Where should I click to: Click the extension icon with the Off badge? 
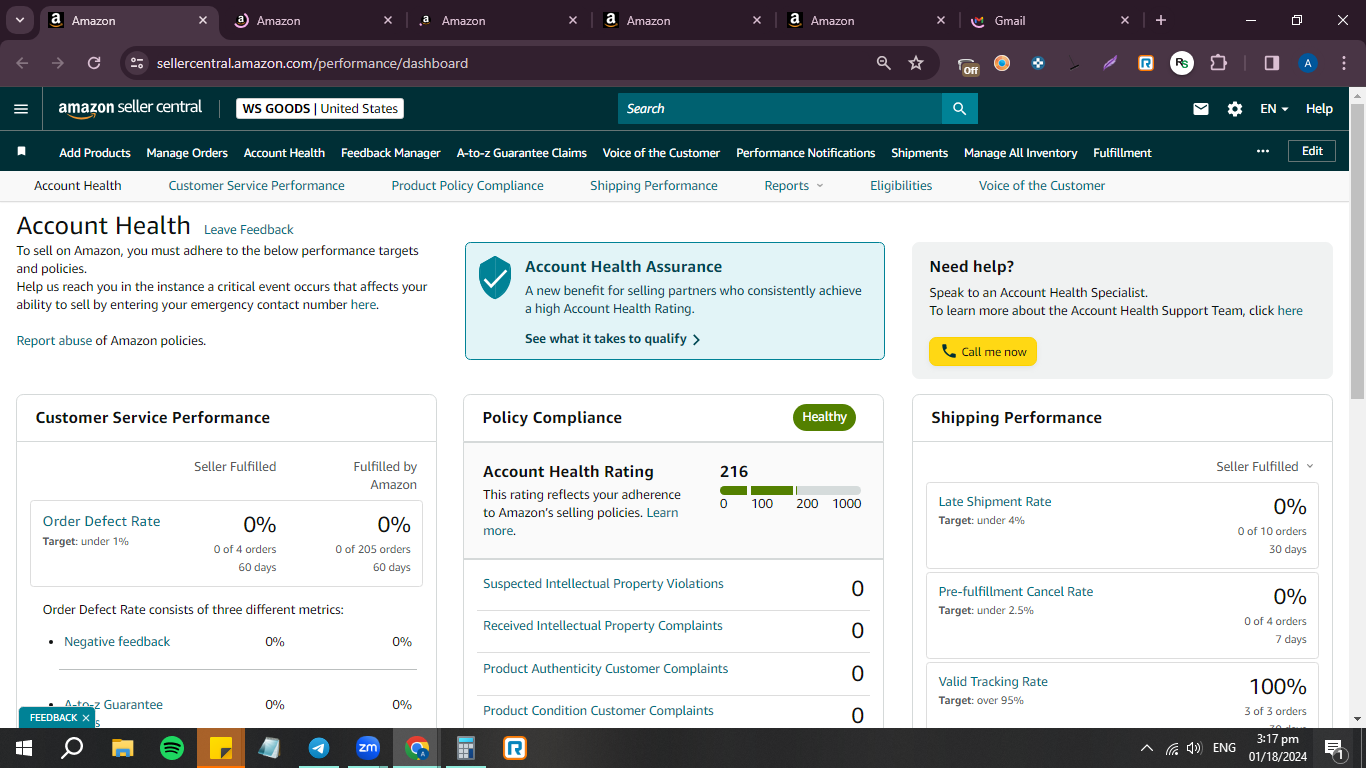pos(968,65)
